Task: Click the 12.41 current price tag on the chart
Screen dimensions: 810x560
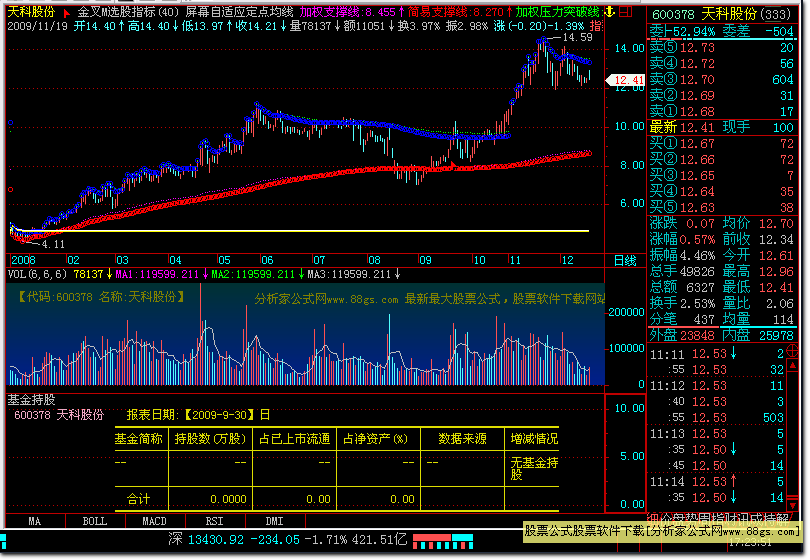Action: point(627,80)
